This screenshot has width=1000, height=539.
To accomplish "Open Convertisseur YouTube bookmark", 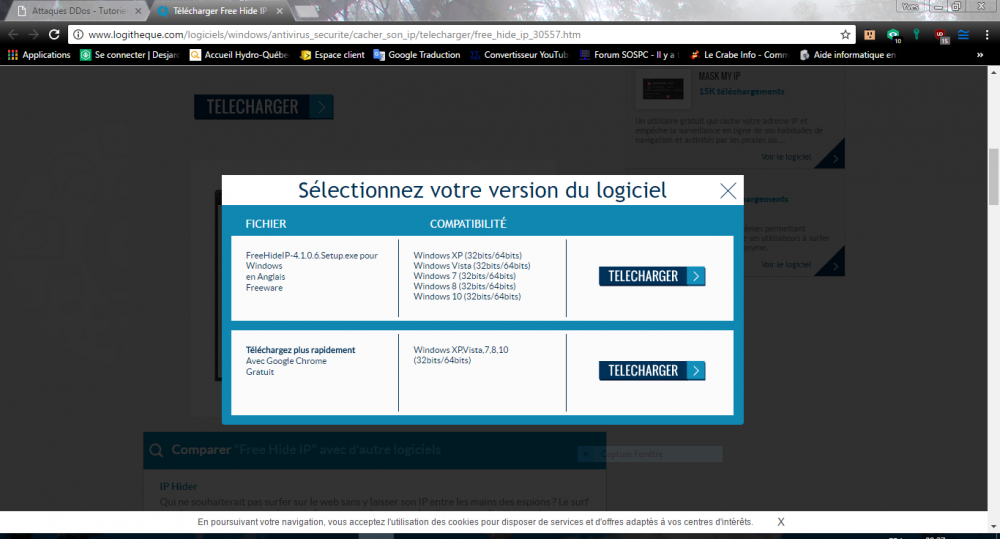I will tap(518, 55).
